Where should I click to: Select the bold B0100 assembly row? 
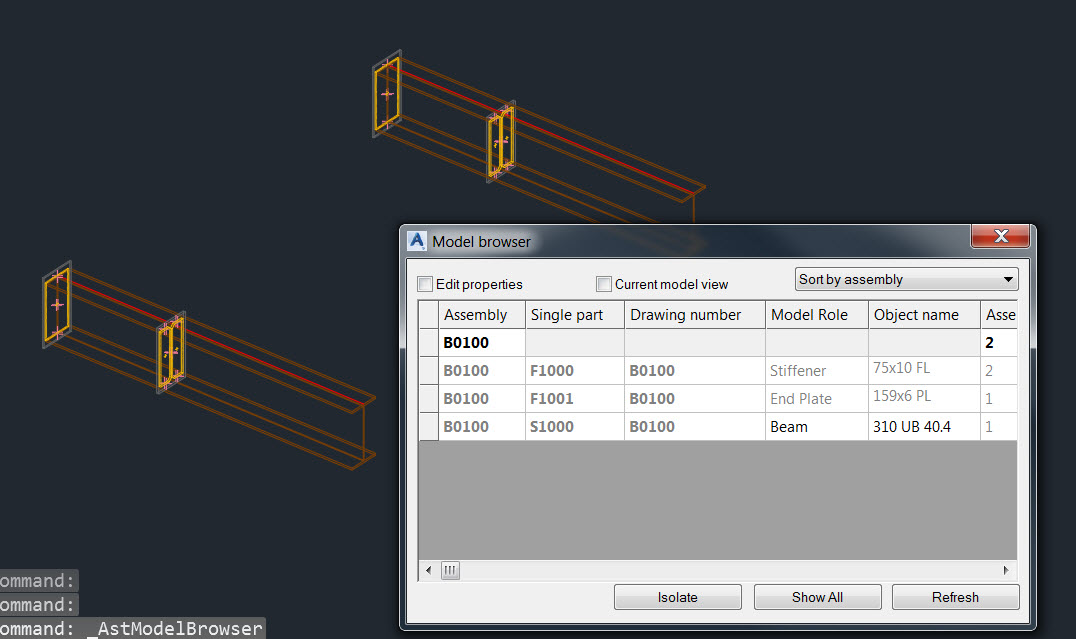click(x=476, y=342)
